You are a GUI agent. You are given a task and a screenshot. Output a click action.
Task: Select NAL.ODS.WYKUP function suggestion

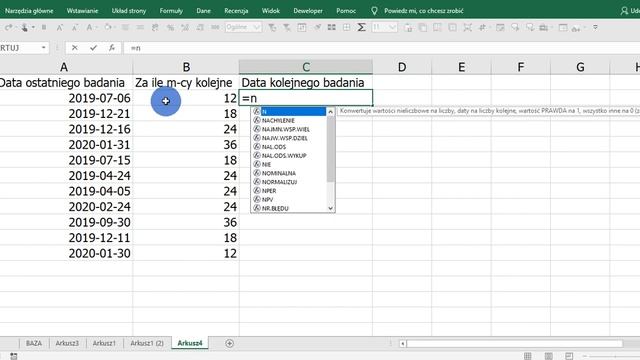click(289, 156)
